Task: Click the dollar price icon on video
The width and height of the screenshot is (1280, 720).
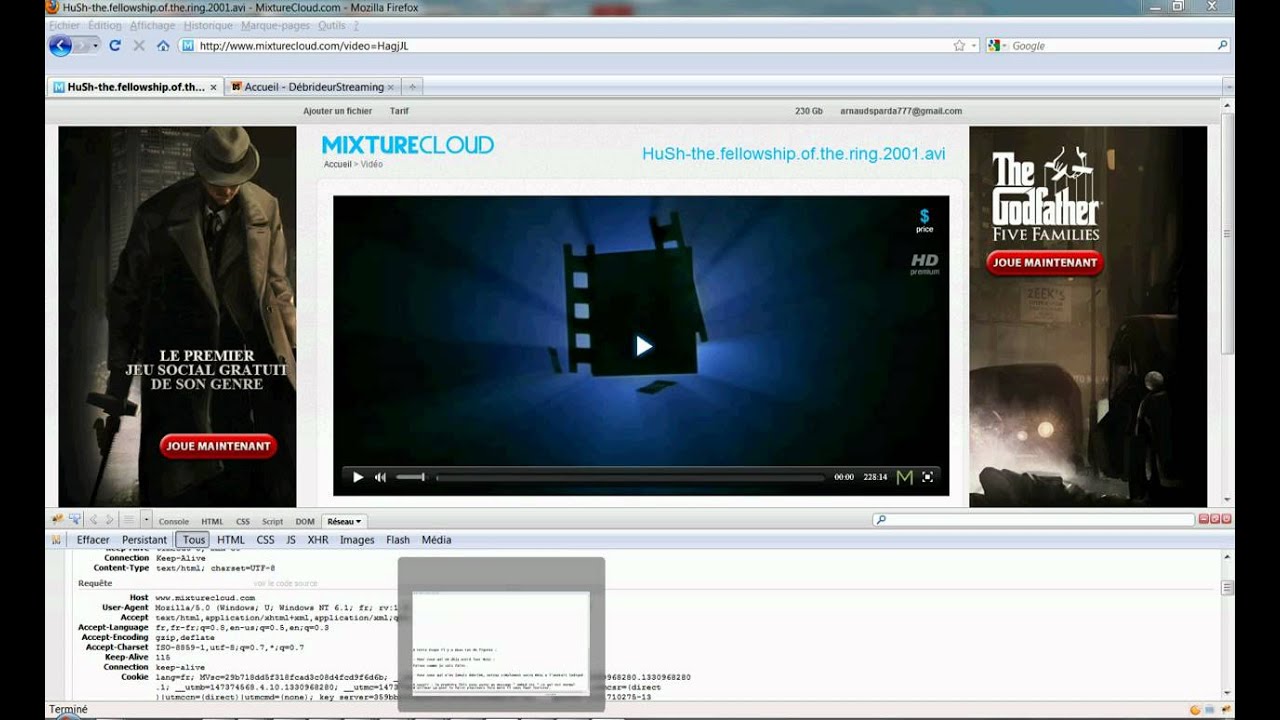Action: [x=924, y=220]
